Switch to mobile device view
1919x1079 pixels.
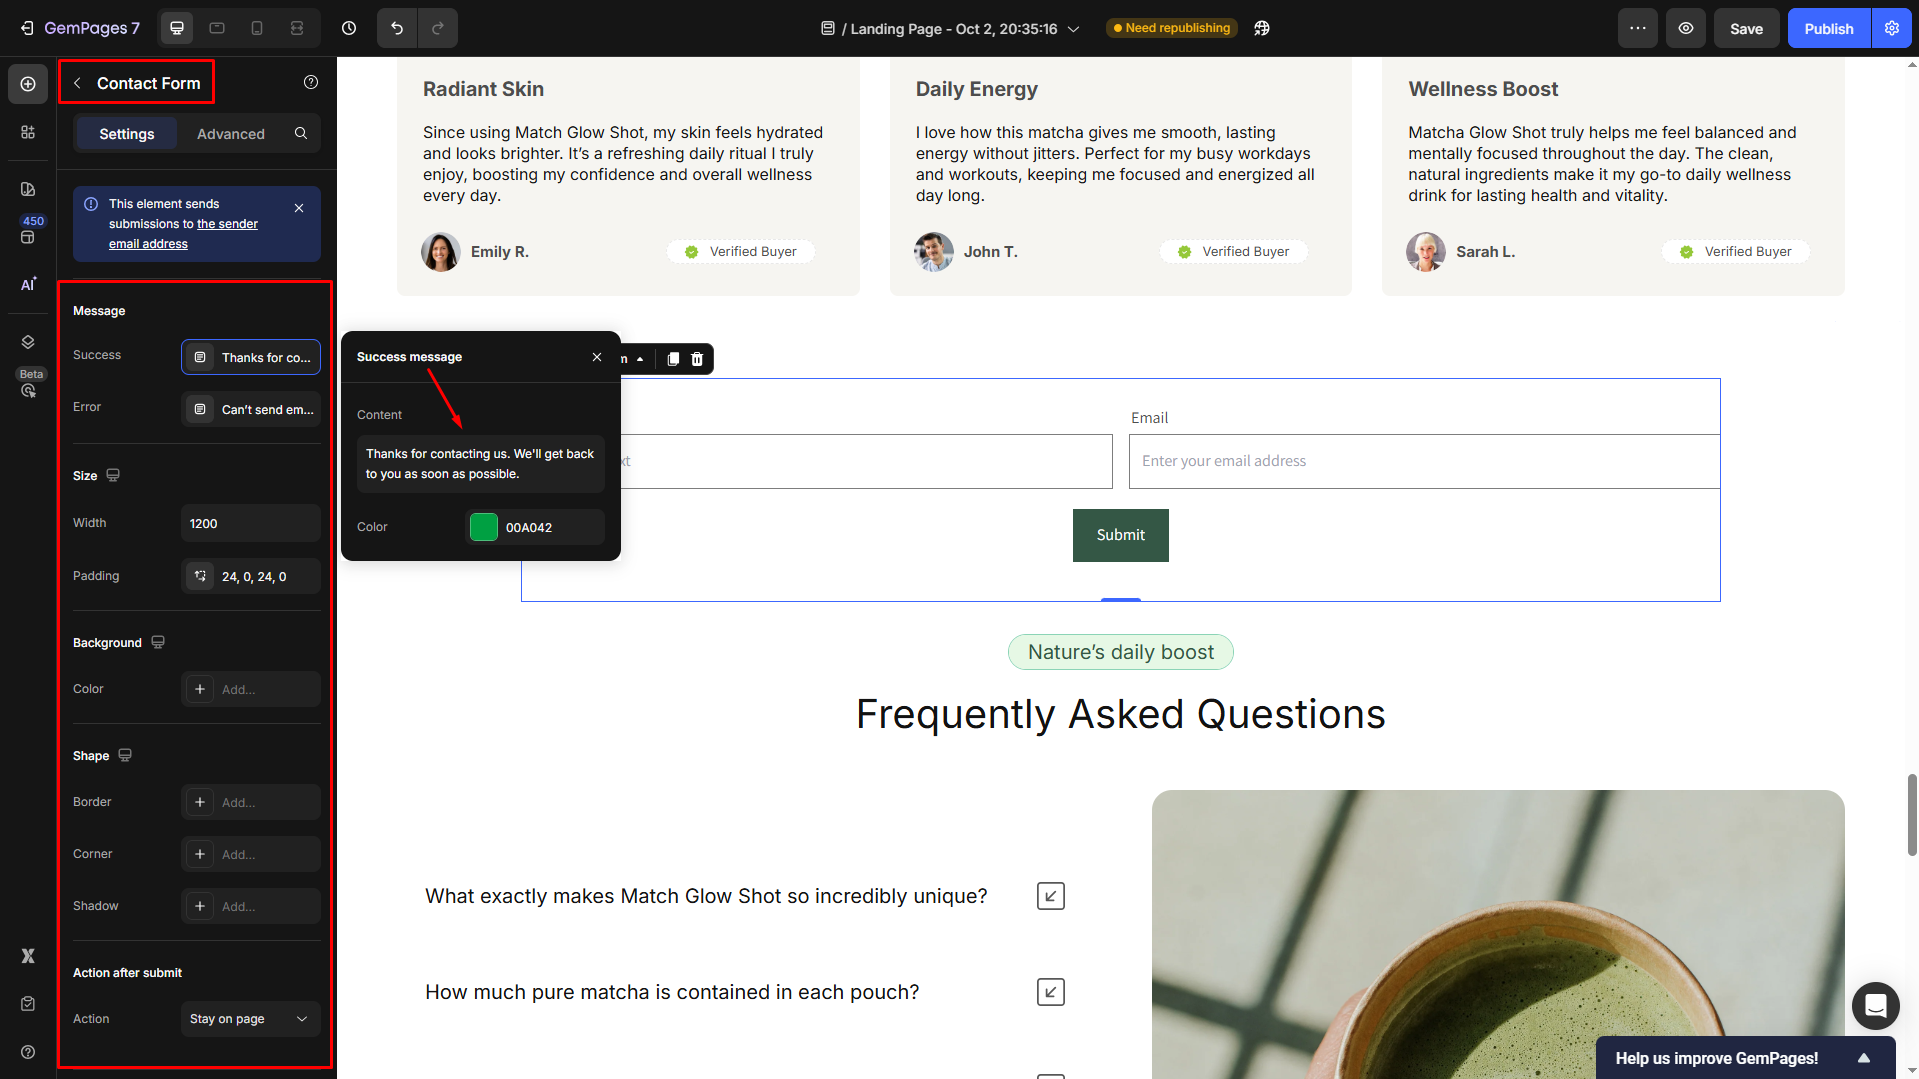tap(257, 28)
